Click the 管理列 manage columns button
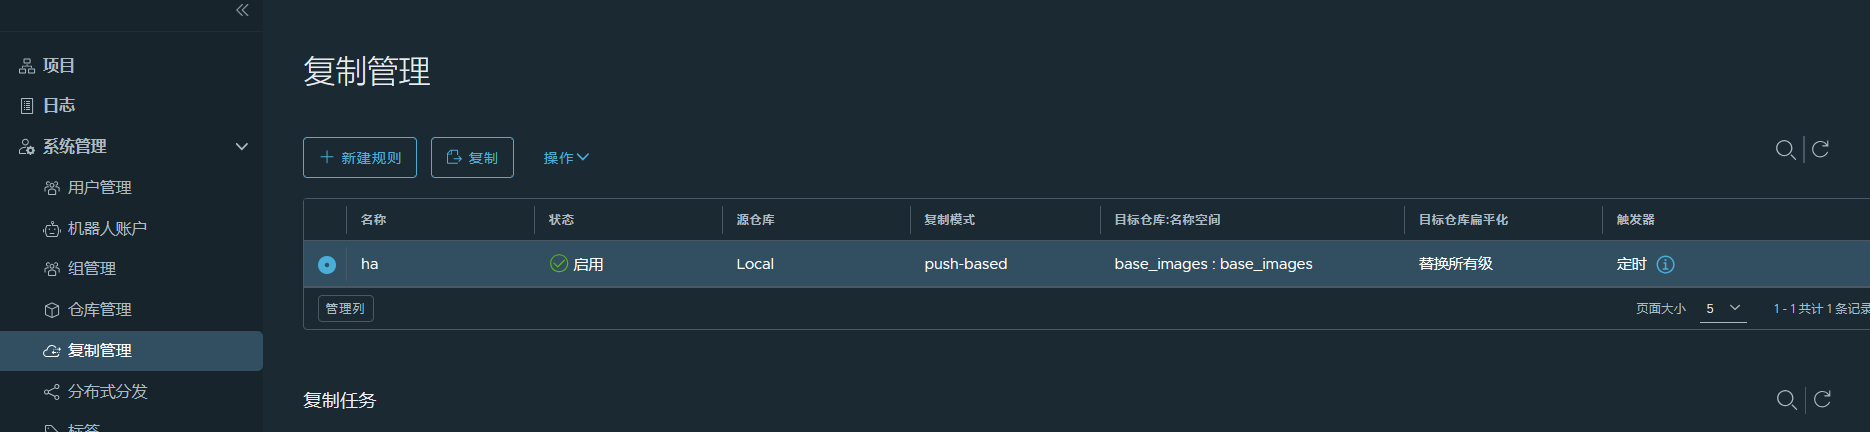This screenshot has width=1870, height=432. tap(346, 309)
